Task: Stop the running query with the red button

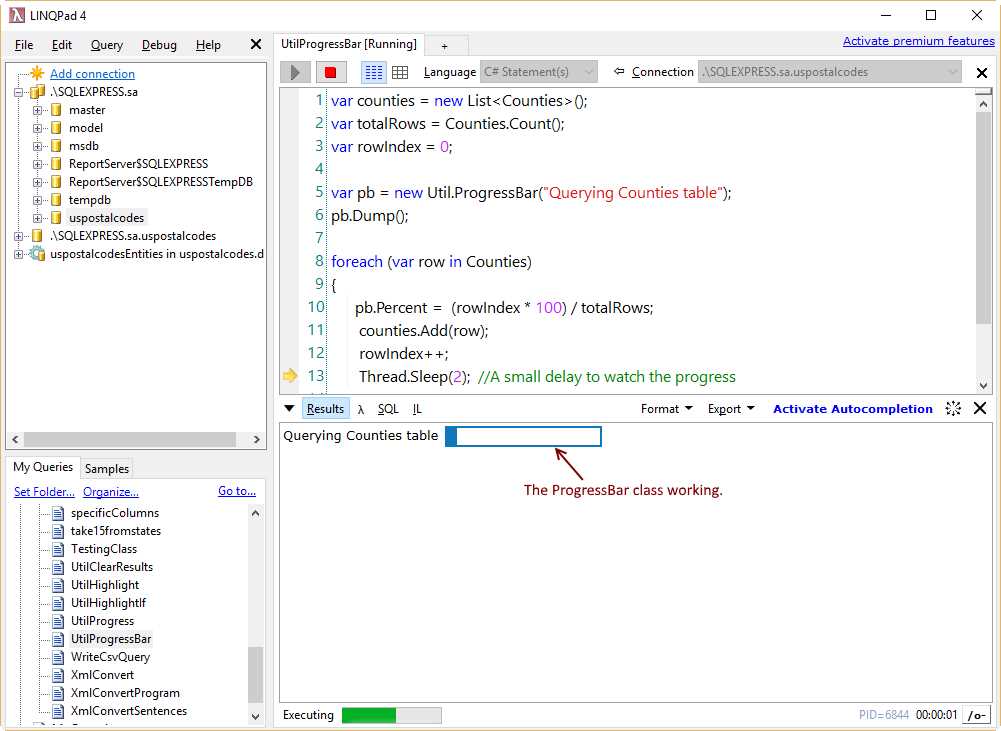Action: (x=331, y=72)
